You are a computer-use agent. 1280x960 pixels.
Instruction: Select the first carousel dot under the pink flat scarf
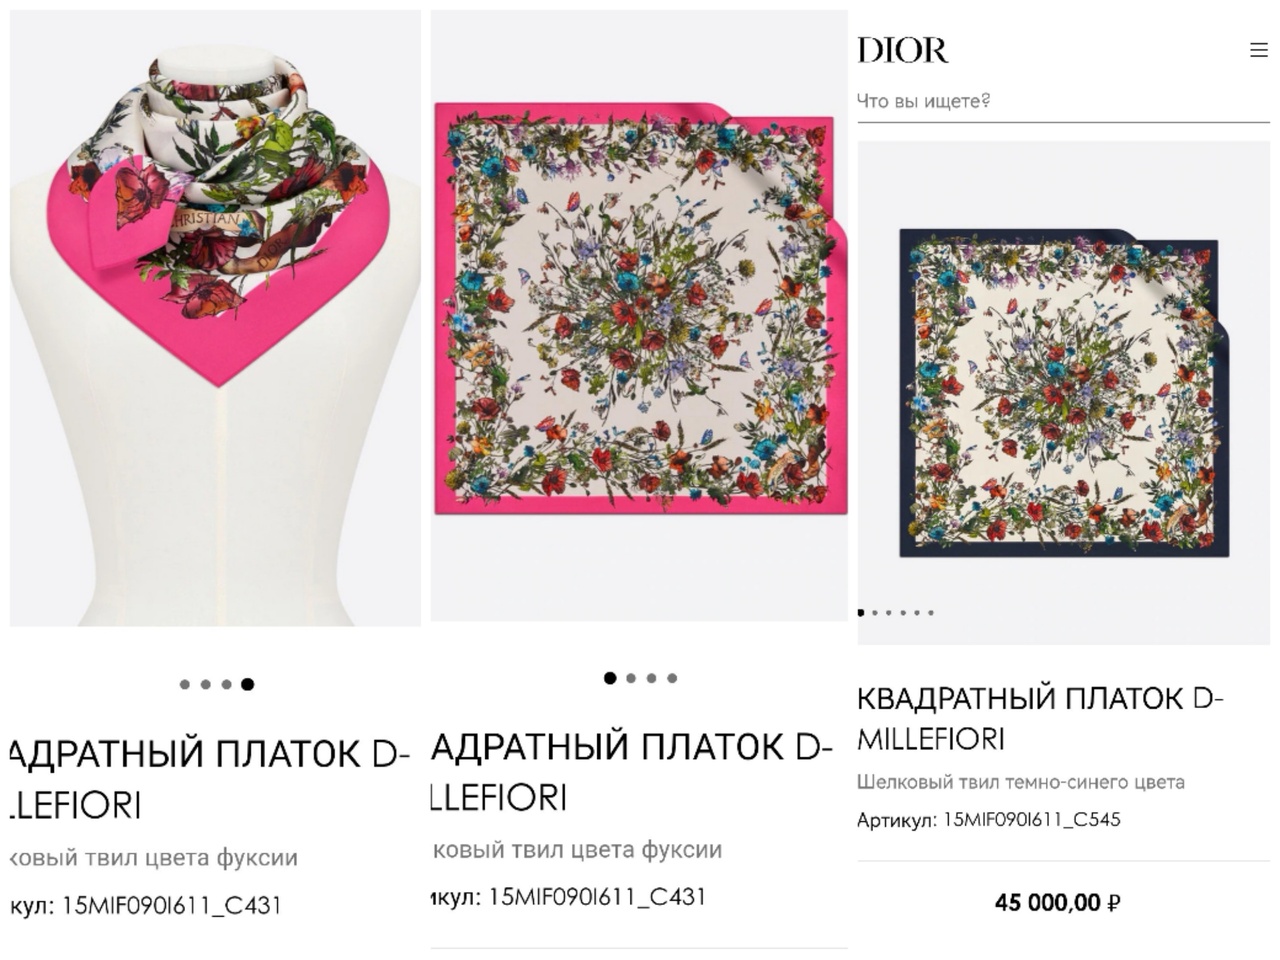click(610, 678)
